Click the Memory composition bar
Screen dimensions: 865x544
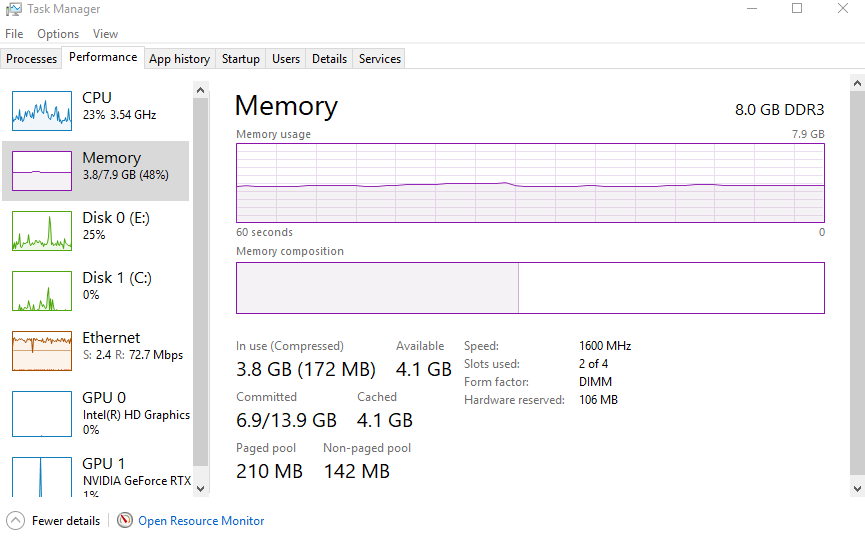coord(530,288)
